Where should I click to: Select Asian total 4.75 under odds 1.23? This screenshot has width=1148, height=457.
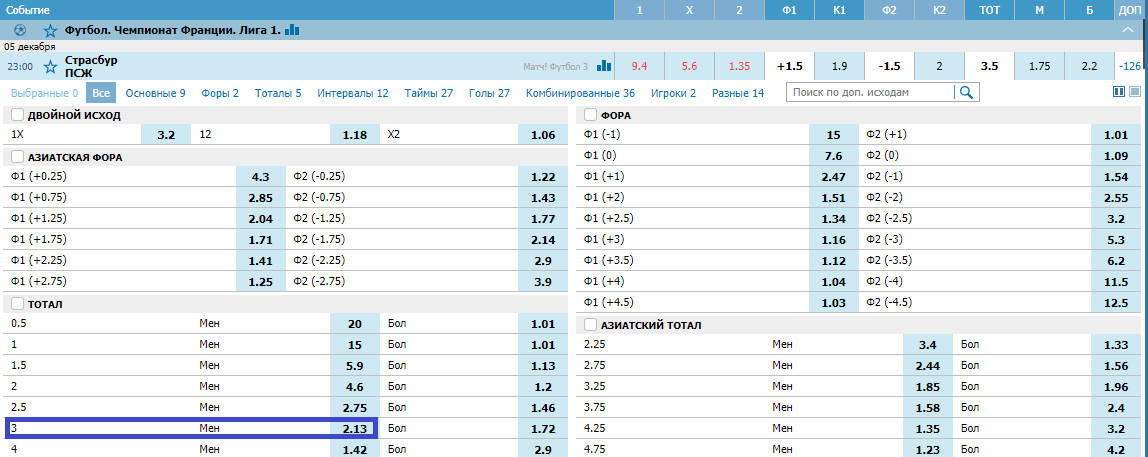(928, 449)
